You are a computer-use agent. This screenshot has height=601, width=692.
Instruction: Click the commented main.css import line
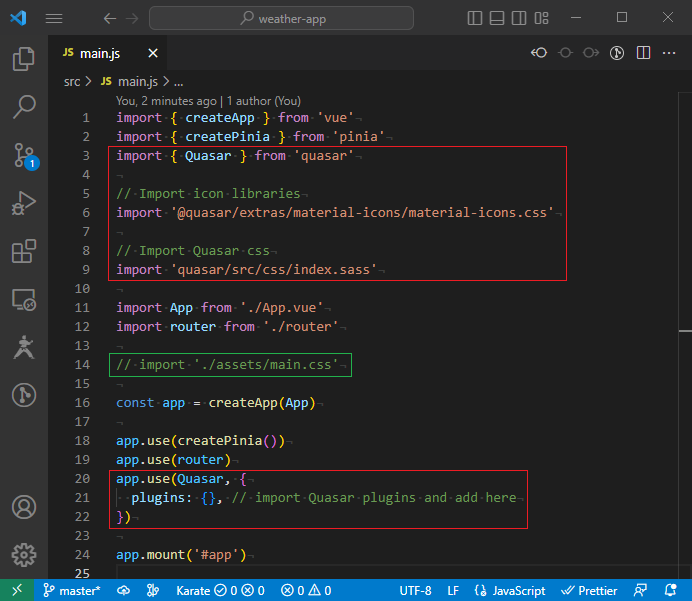[x=227, y=365]
